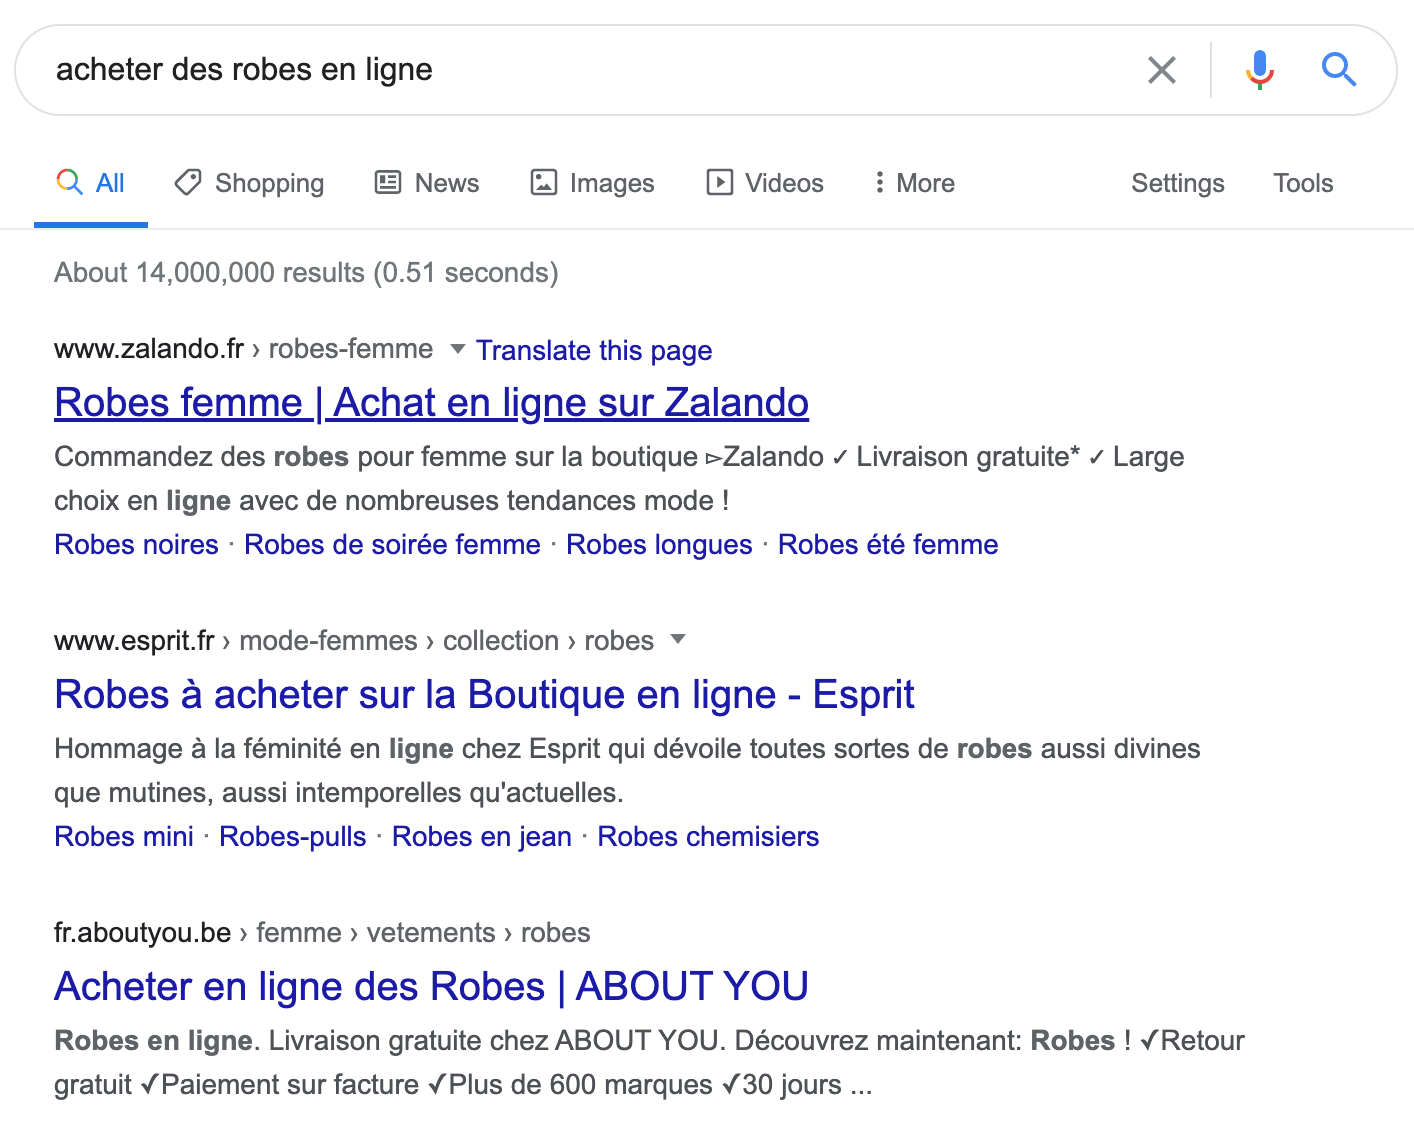Viewport: 1414px width, 1140px height.
Task: Expand the More search options menu
Action: (914, 183)
